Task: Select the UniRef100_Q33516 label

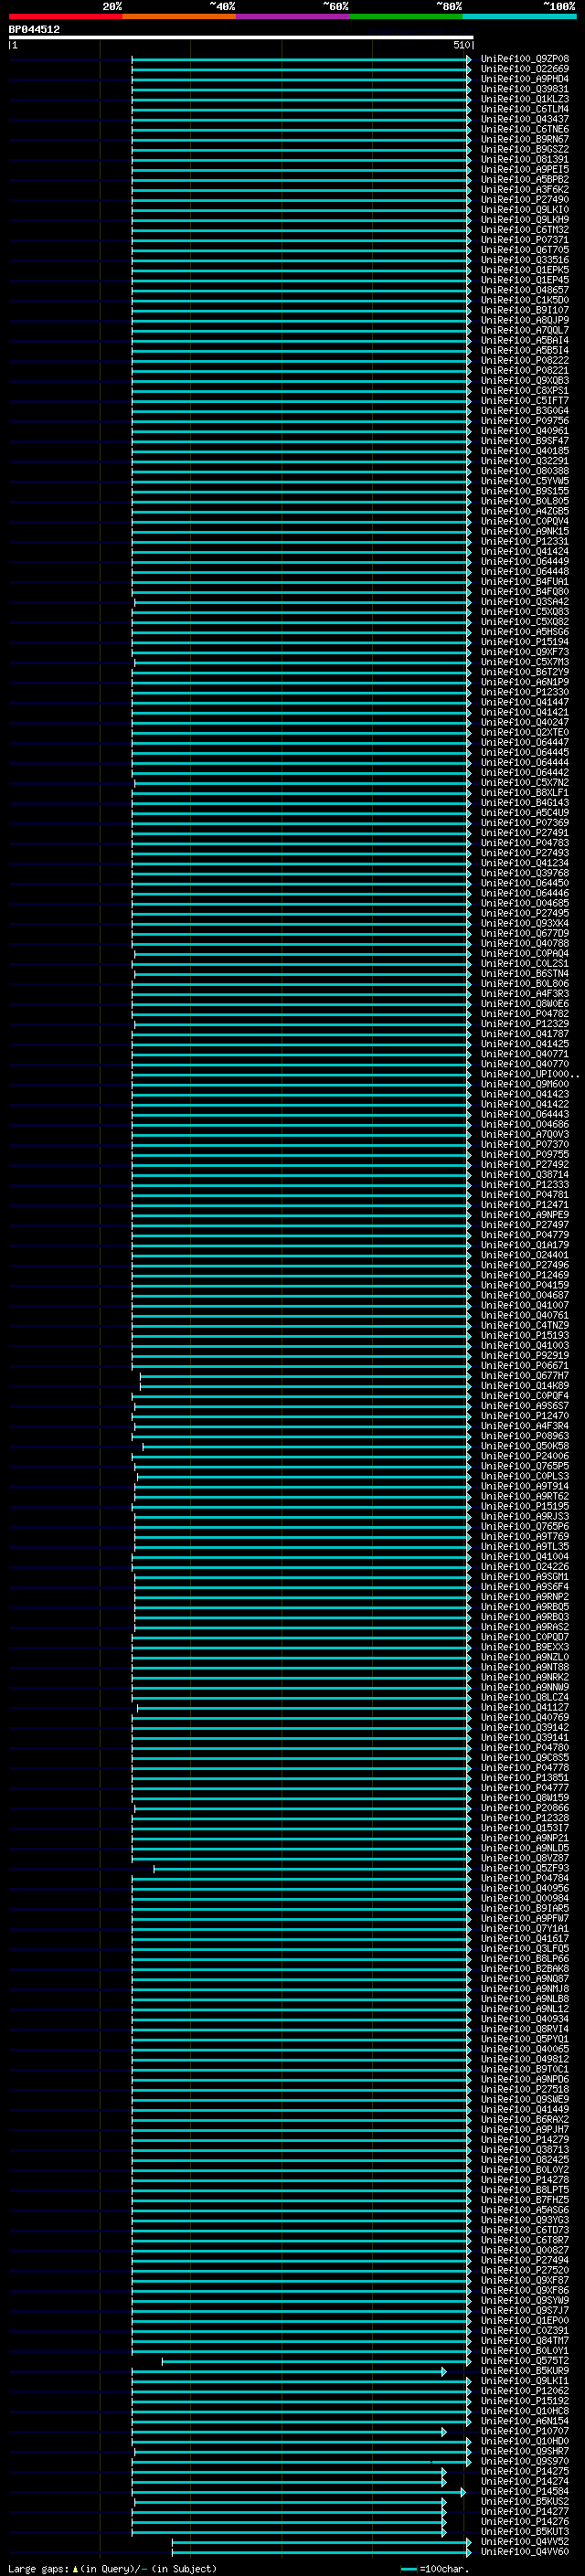Action: pyautogui.click(x=525, y=260)
